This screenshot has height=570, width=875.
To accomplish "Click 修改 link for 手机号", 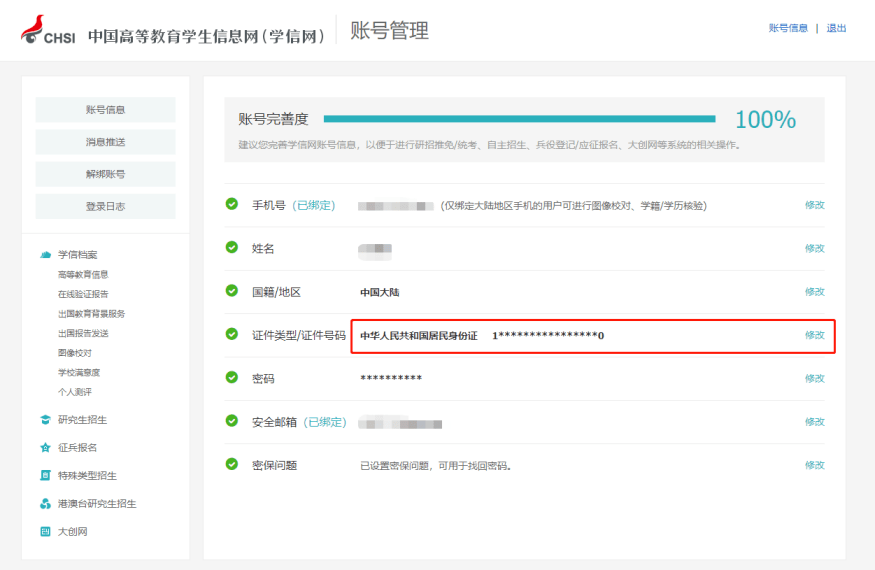I will point(814,205).
